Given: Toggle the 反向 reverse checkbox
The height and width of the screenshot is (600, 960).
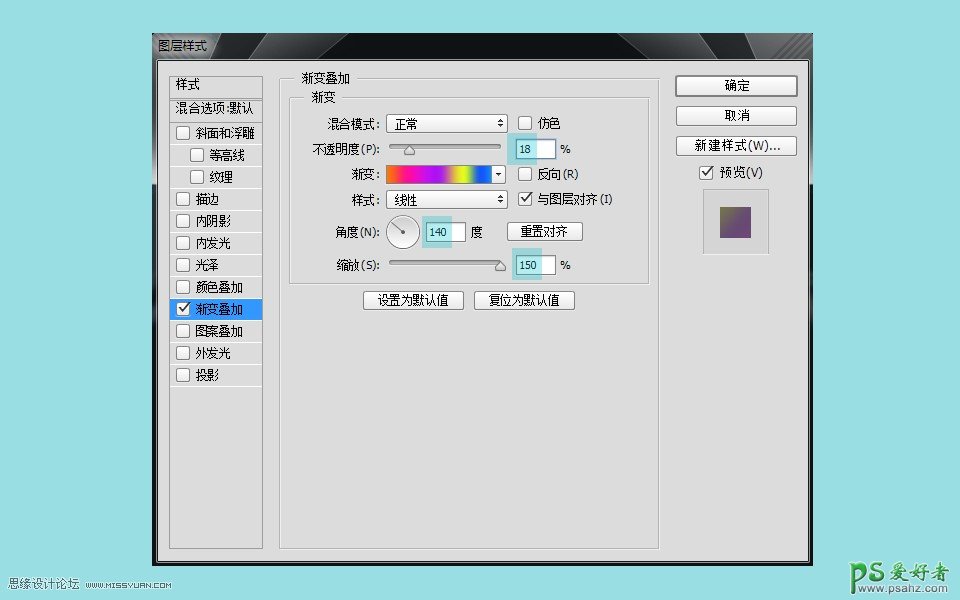Looking at the screenshot, I should click(525, 174).
